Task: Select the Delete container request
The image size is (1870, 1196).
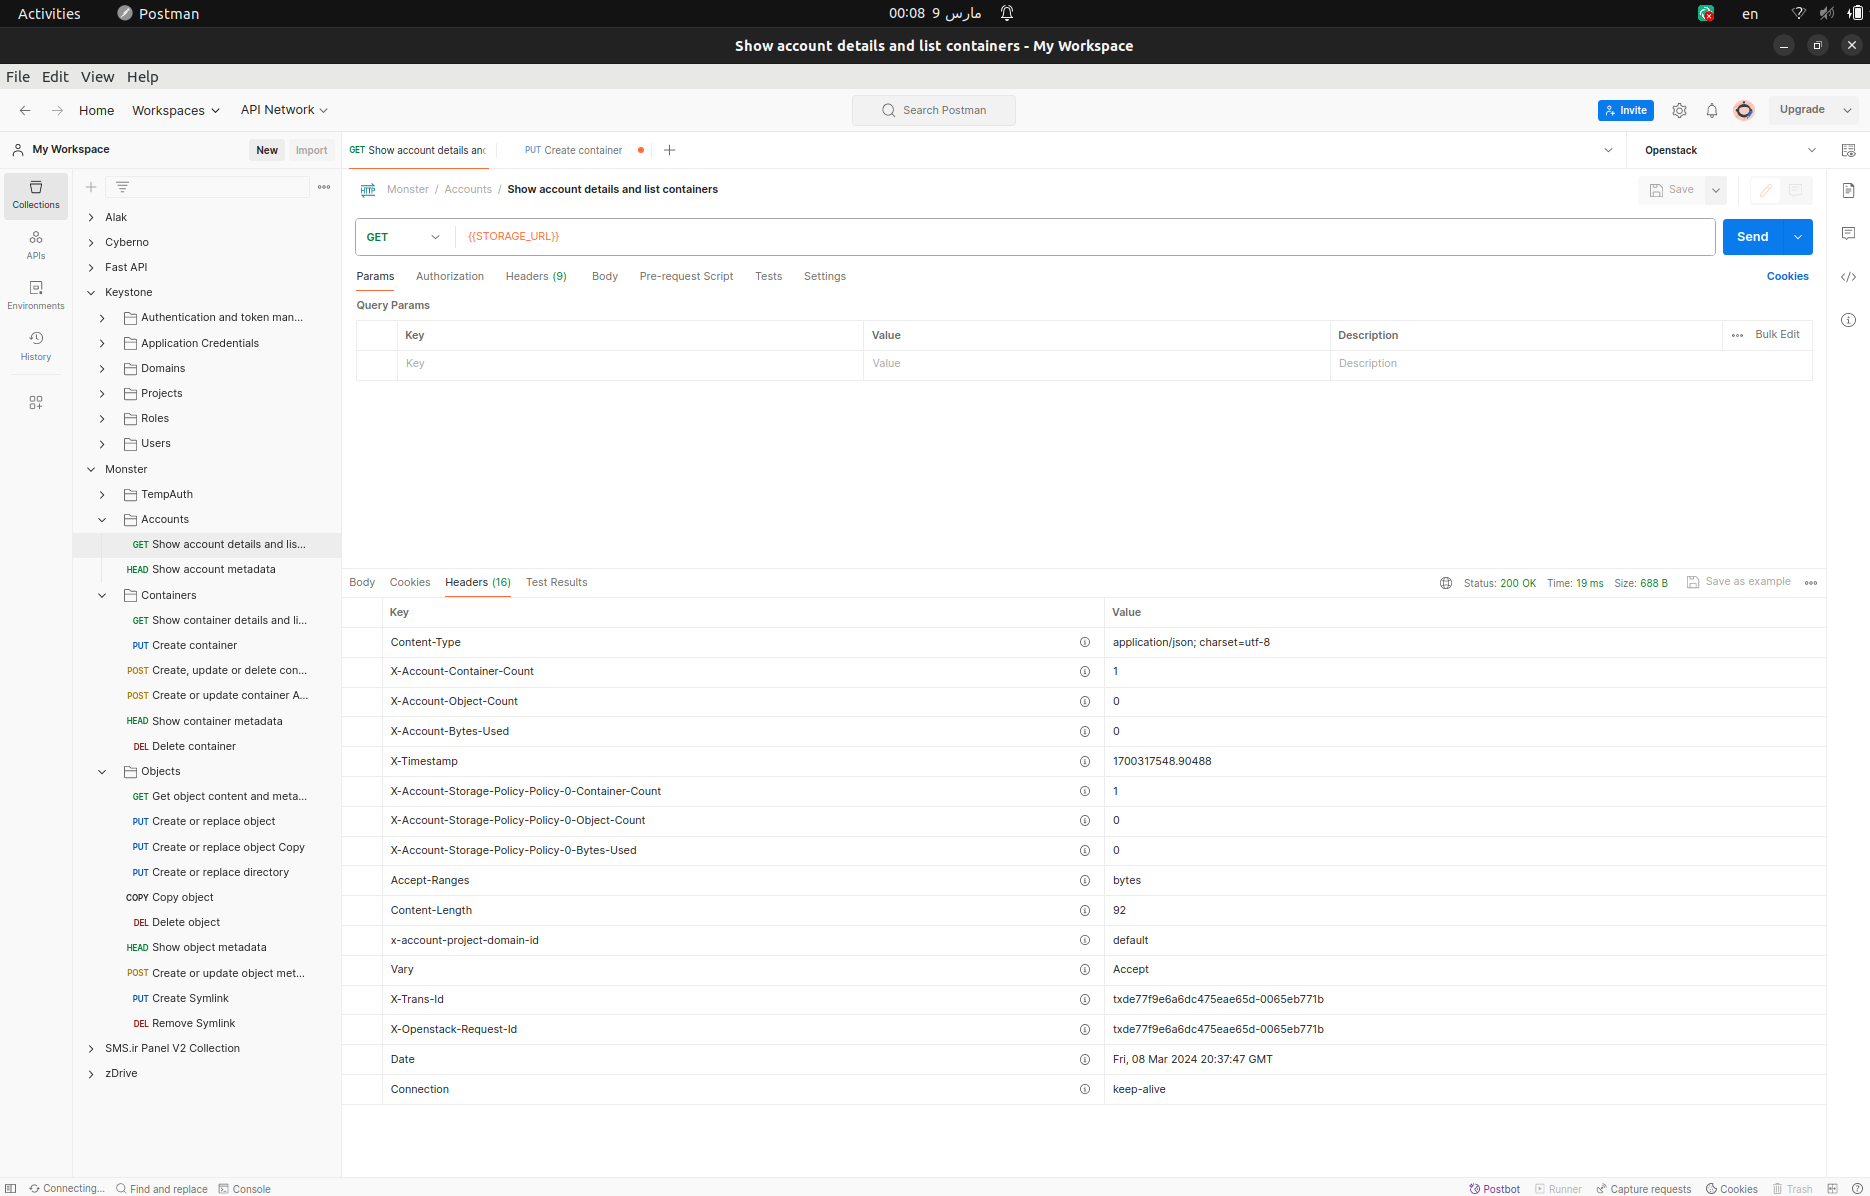Action: pos(194,747)
